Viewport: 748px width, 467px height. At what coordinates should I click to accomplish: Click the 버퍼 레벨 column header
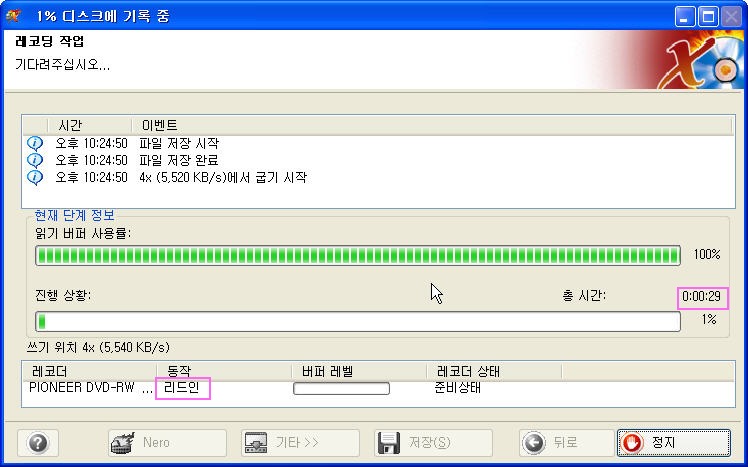click(x=359, y=371)
